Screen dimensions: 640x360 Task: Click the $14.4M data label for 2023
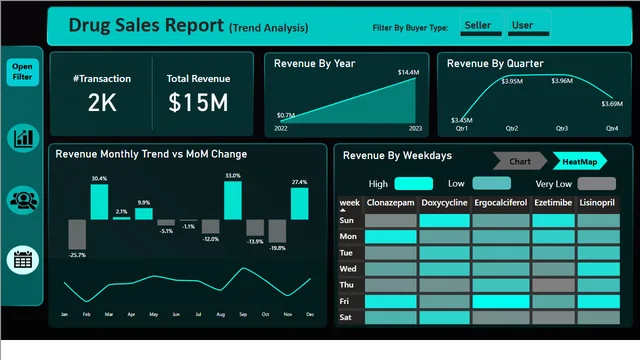(x=408, y=72)
